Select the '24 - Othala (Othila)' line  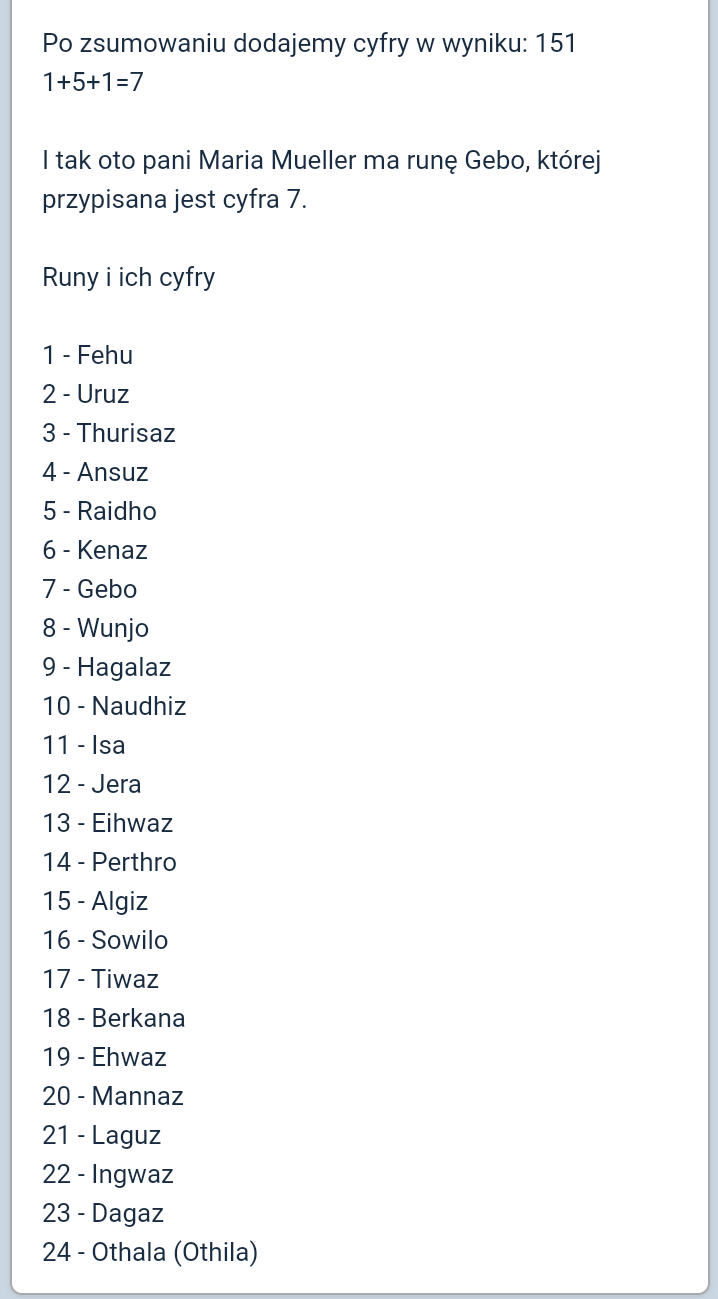click(150, 1252)
